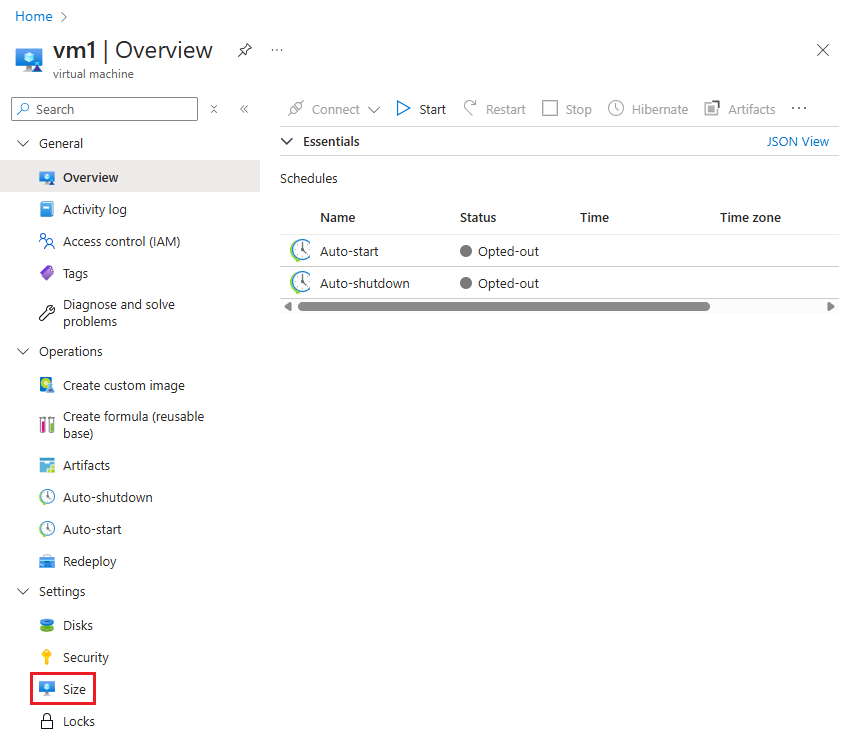Pin the vm1 Overview blade
The image size is (844, 733).
244,50
